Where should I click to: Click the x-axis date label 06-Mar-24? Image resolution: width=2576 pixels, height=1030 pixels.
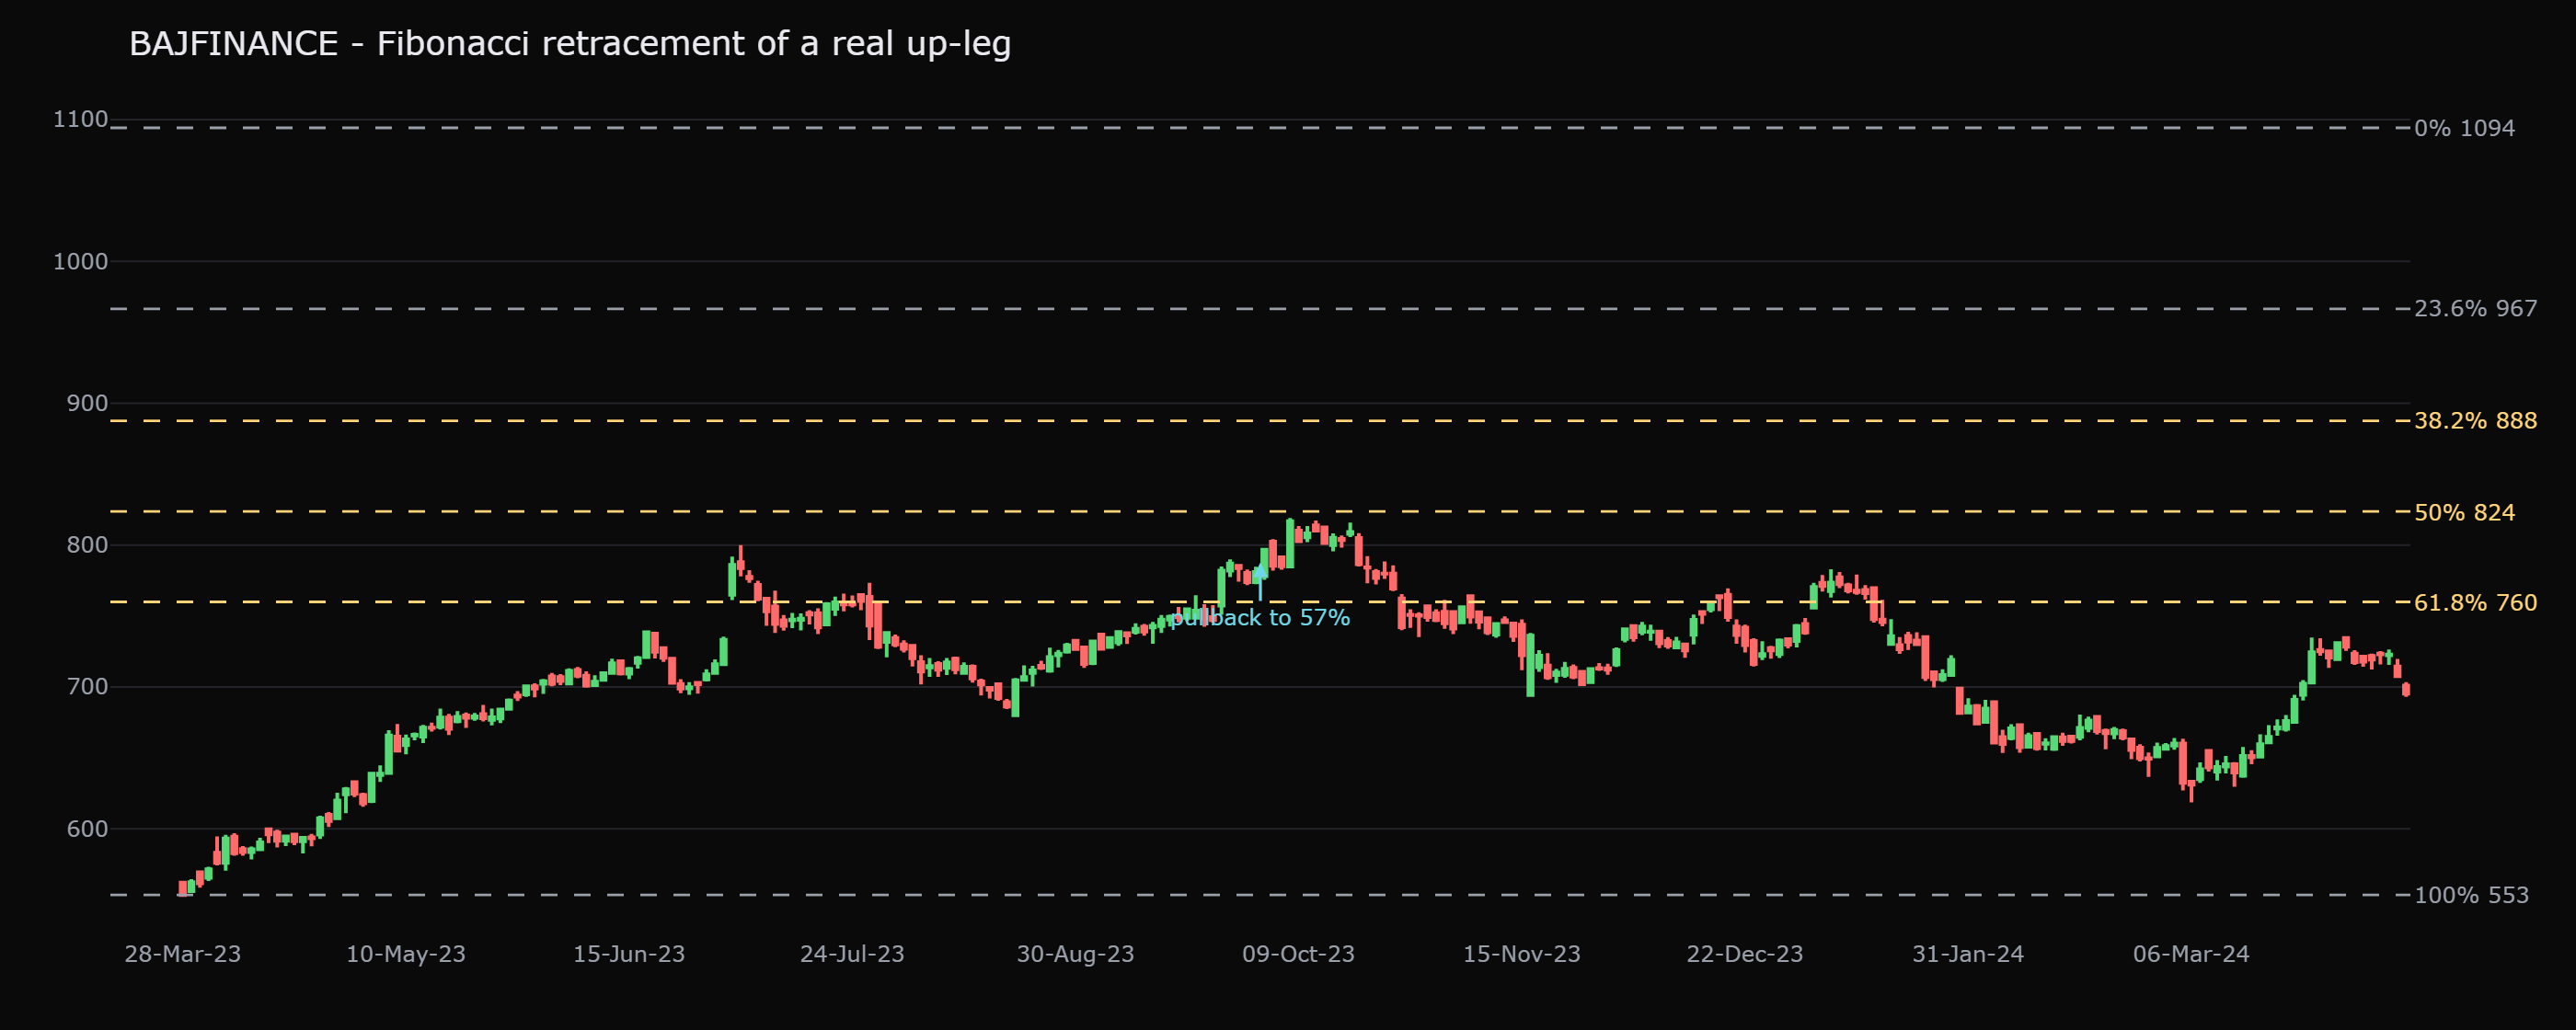(x=2191, y=954)
